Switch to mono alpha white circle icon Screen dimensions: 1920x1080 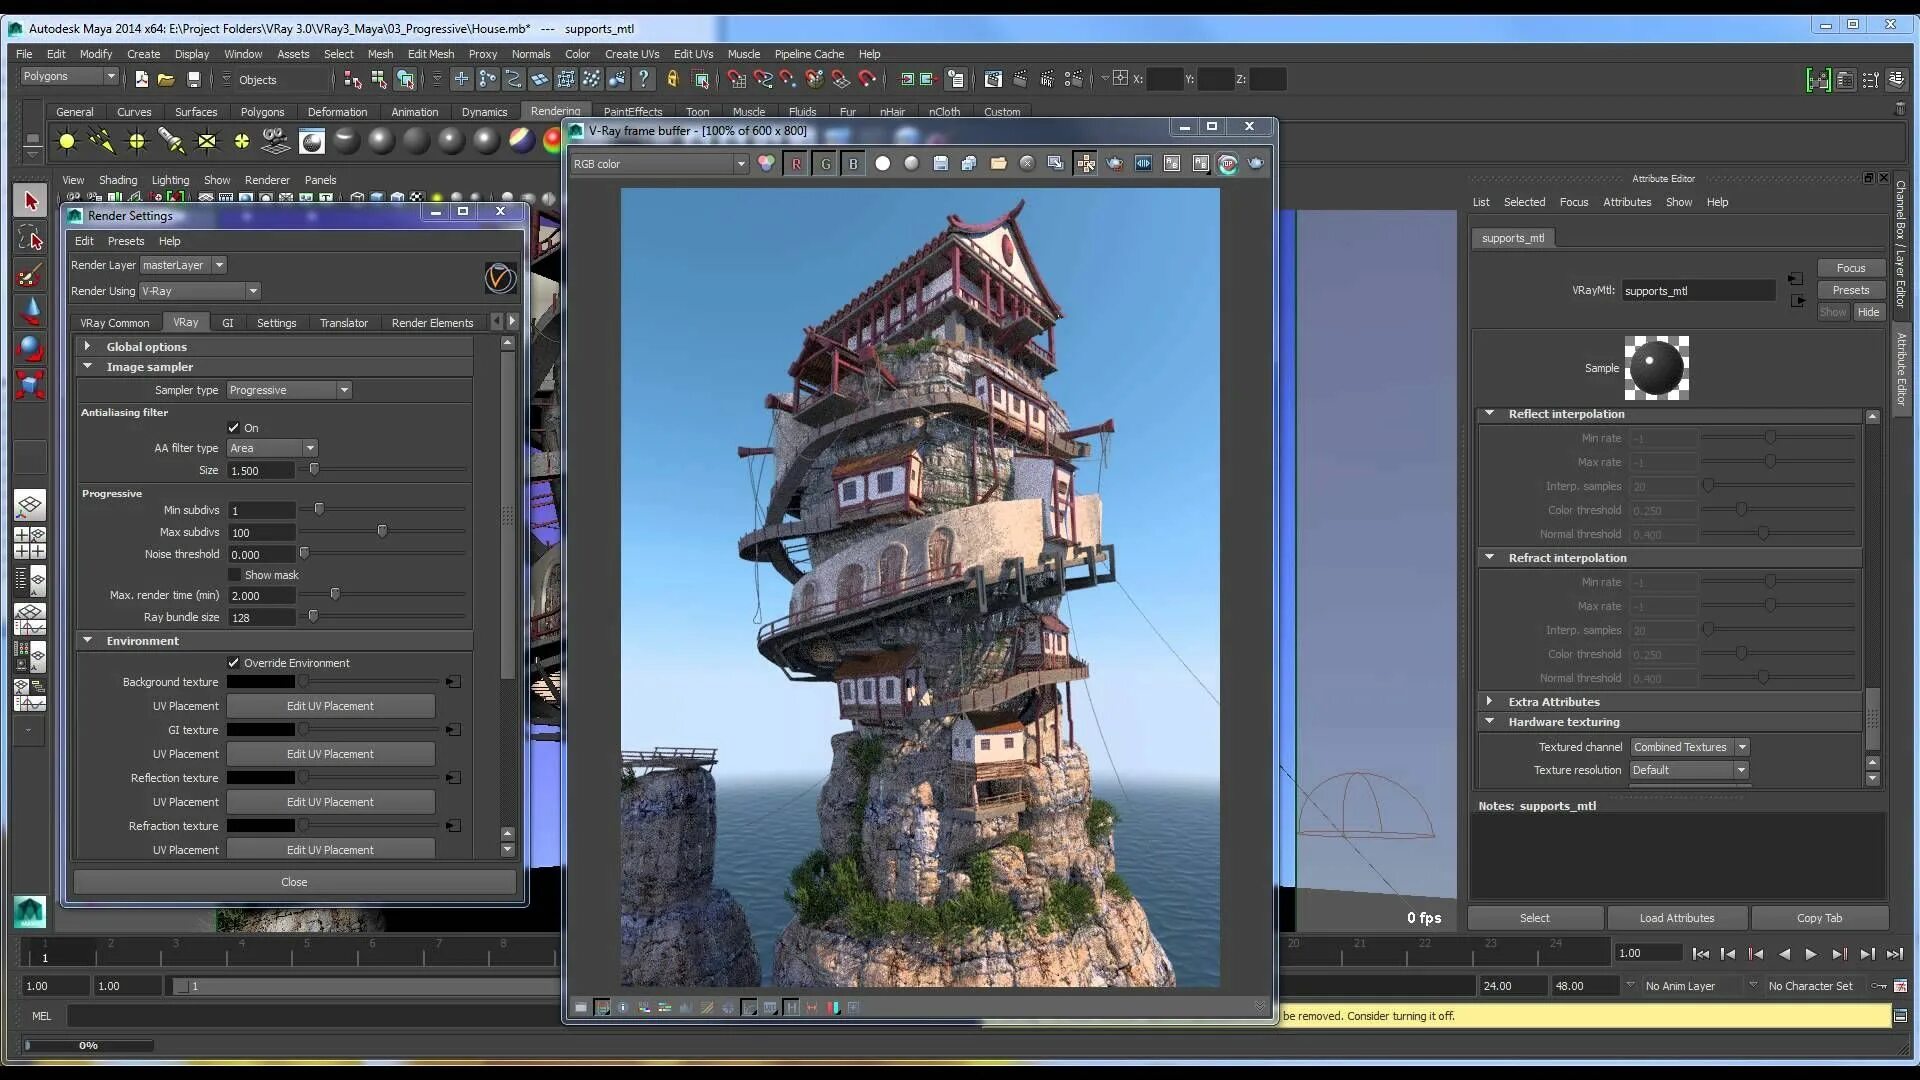pos(883,164)
